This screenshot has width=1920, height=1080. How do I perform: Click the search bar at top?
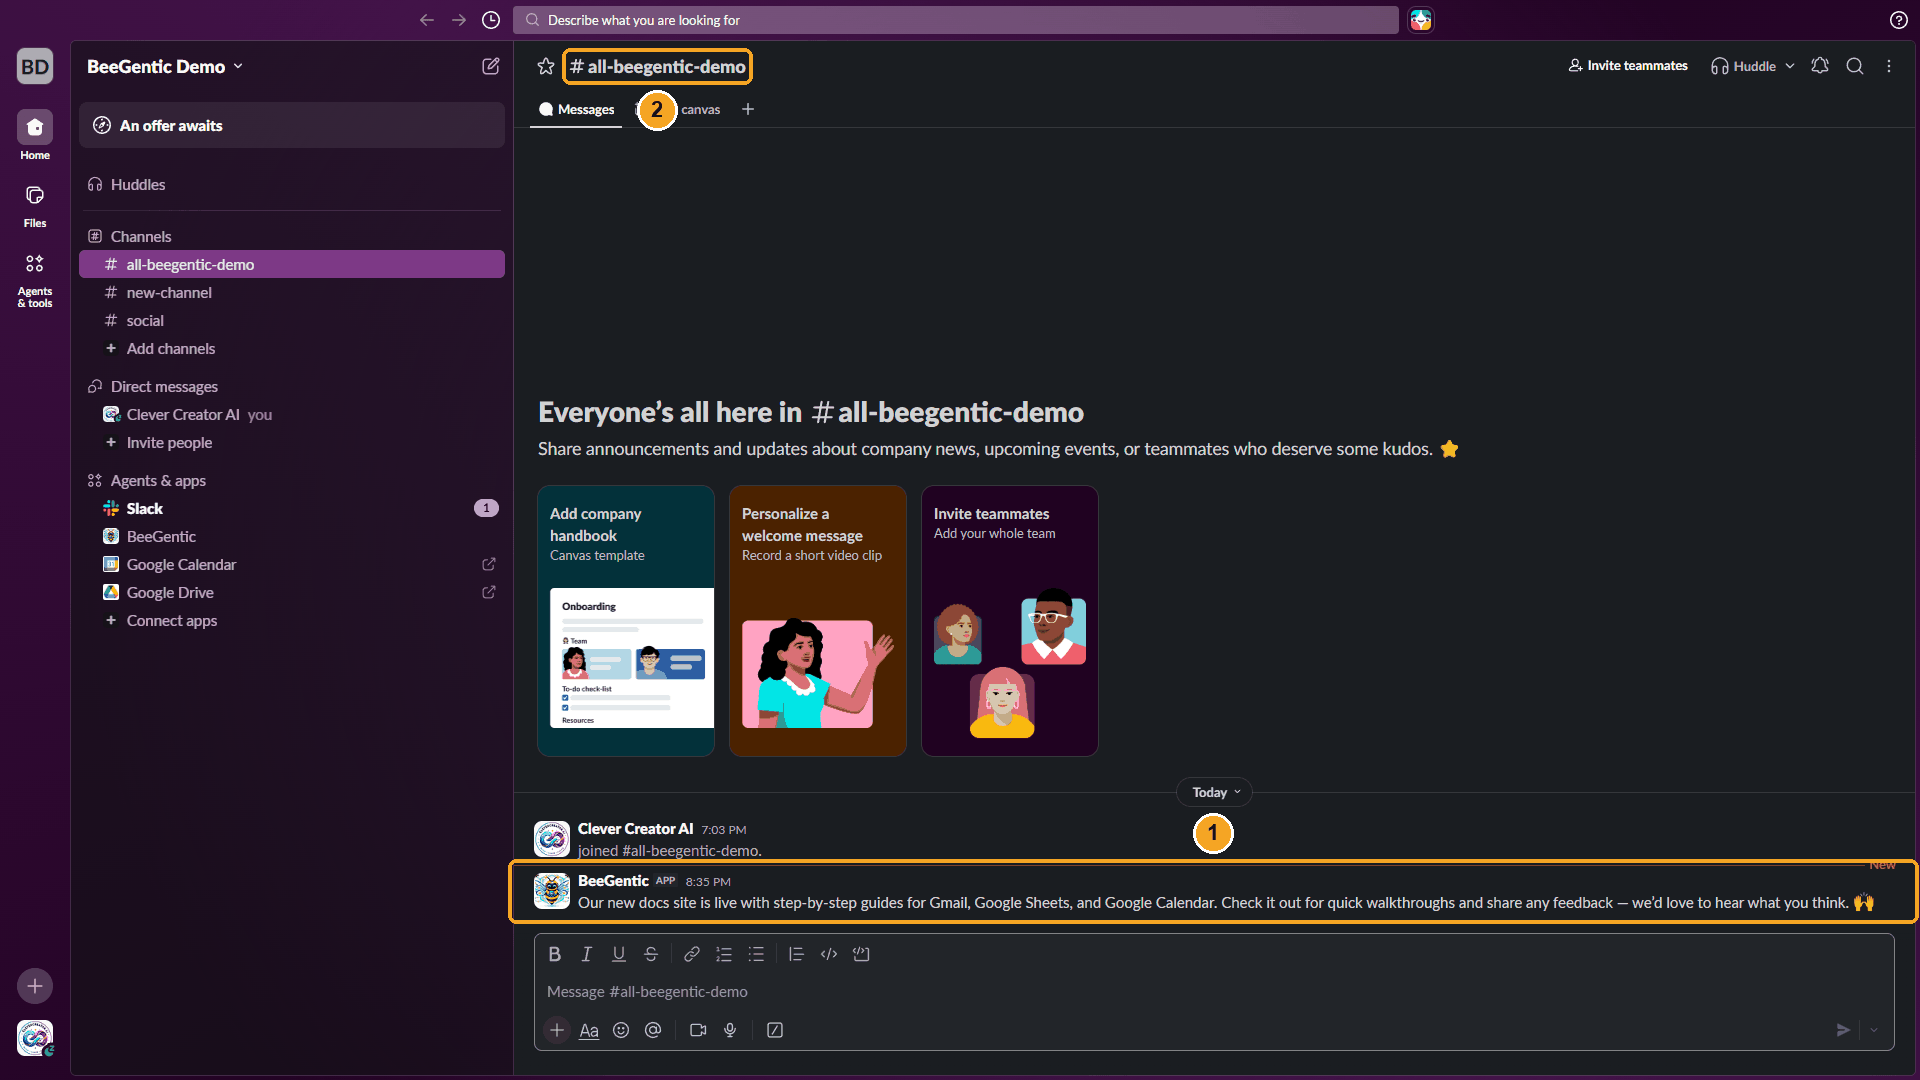pyautogui.click(x=955, y=20)
